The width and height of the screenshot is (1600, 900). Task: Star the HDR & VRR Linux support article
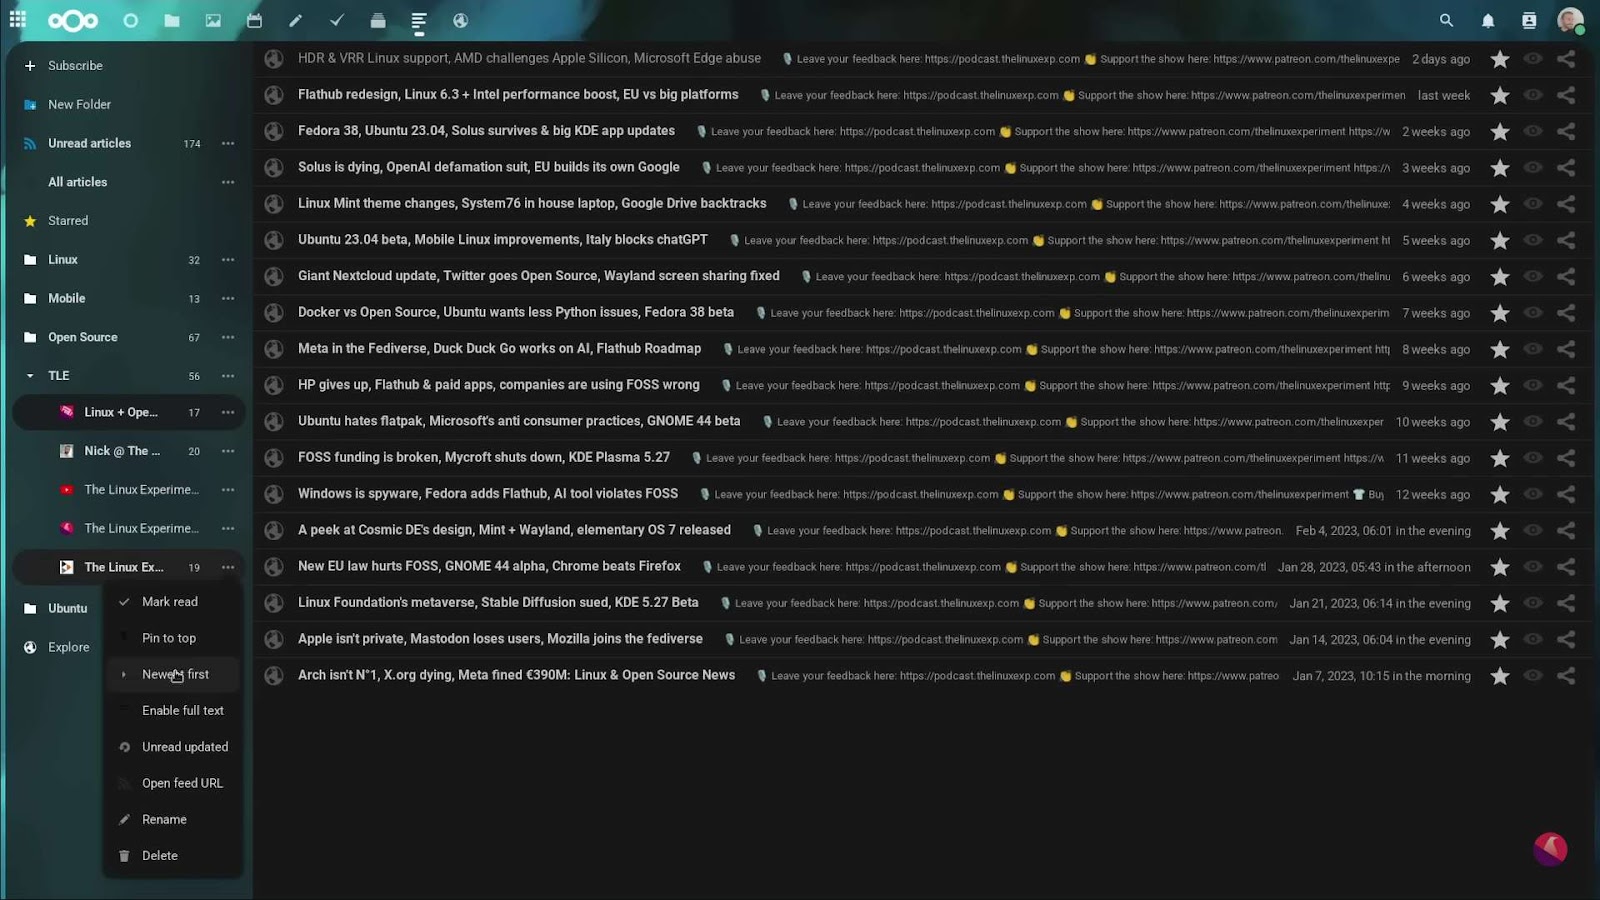(1499, 59)
